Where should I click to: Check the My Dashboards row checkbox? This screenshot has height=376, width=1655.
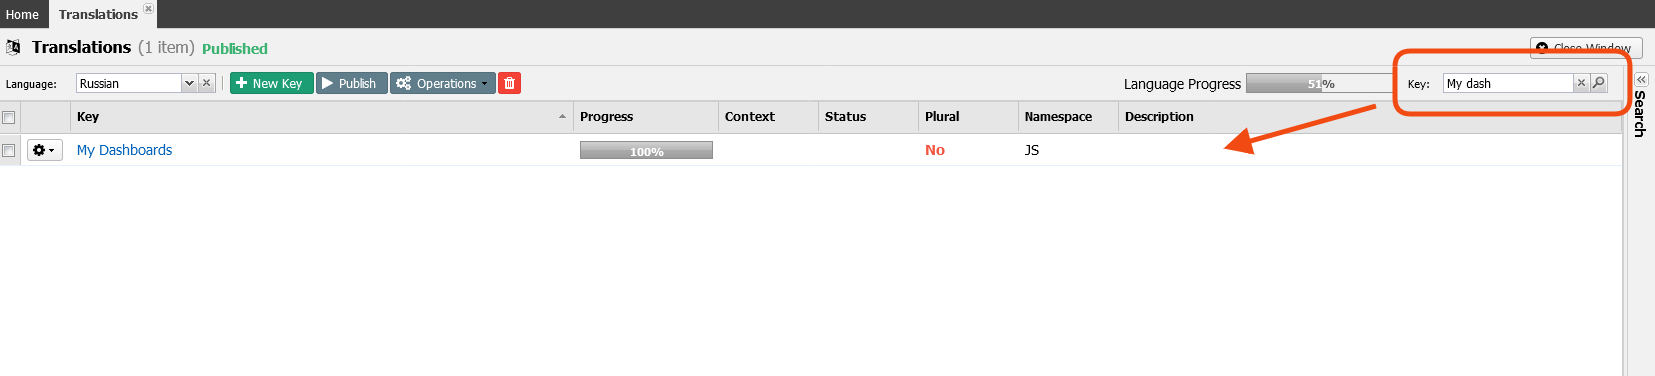pos(9,150)
